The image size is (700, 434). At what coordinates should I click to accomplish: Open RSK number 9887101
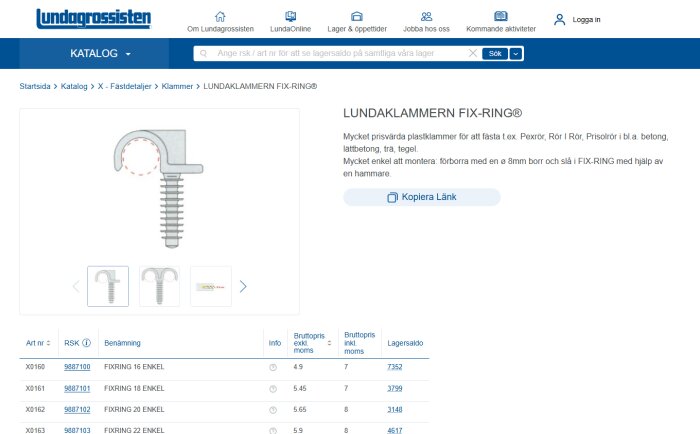coord(77,388)
